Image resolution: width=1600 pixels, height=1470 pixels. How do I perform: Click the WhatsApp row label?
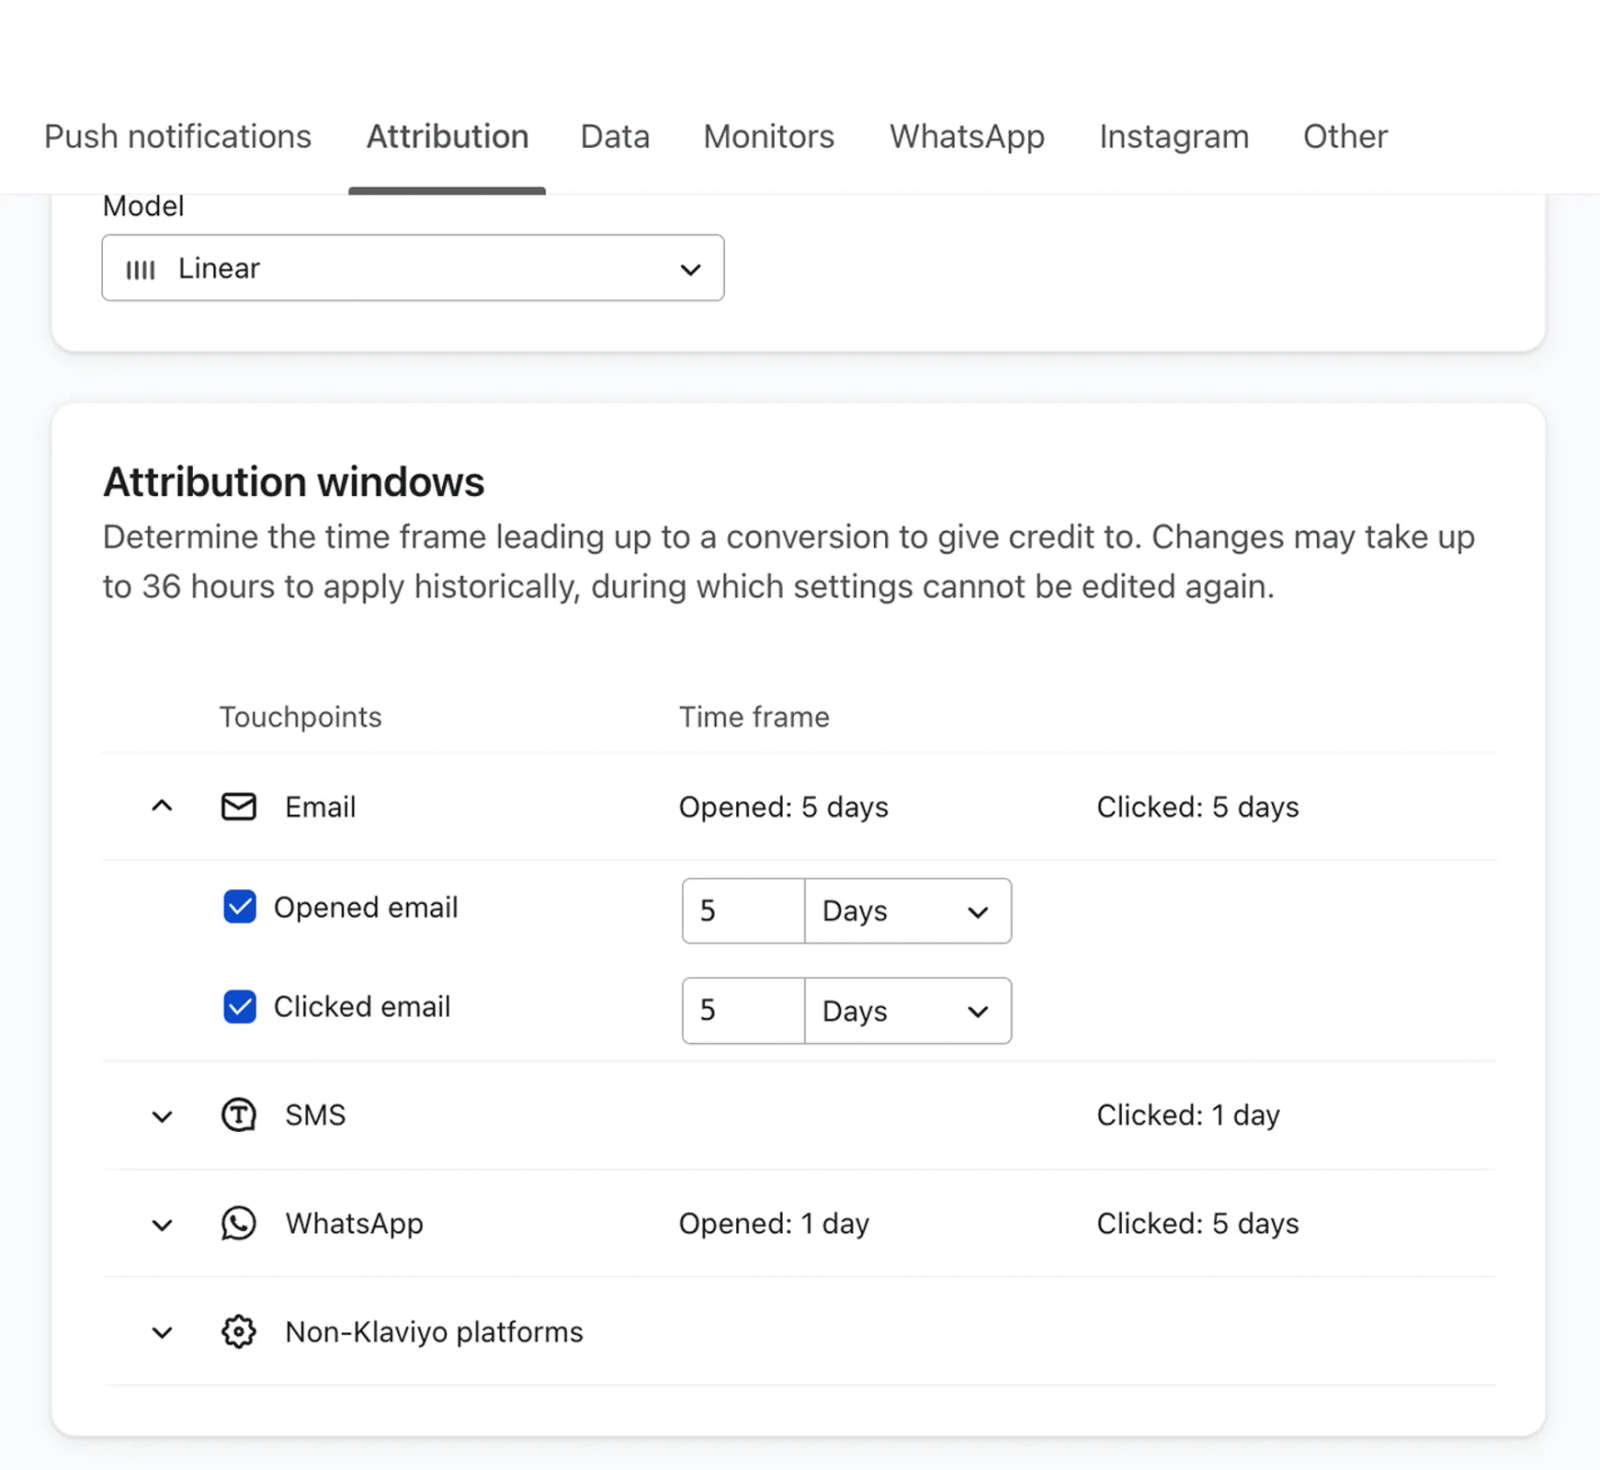click(354, 1224)
